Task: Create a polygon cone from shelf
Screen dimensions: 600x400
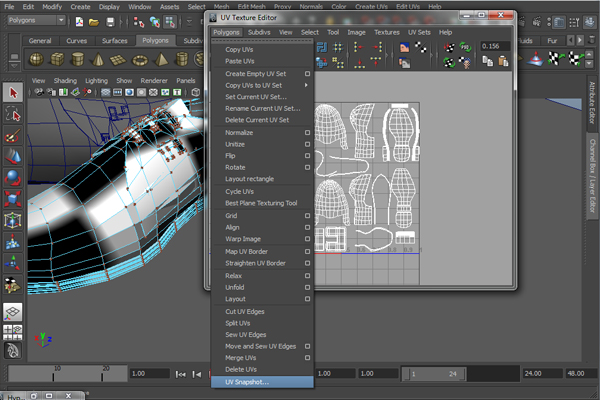Action: 98,59
